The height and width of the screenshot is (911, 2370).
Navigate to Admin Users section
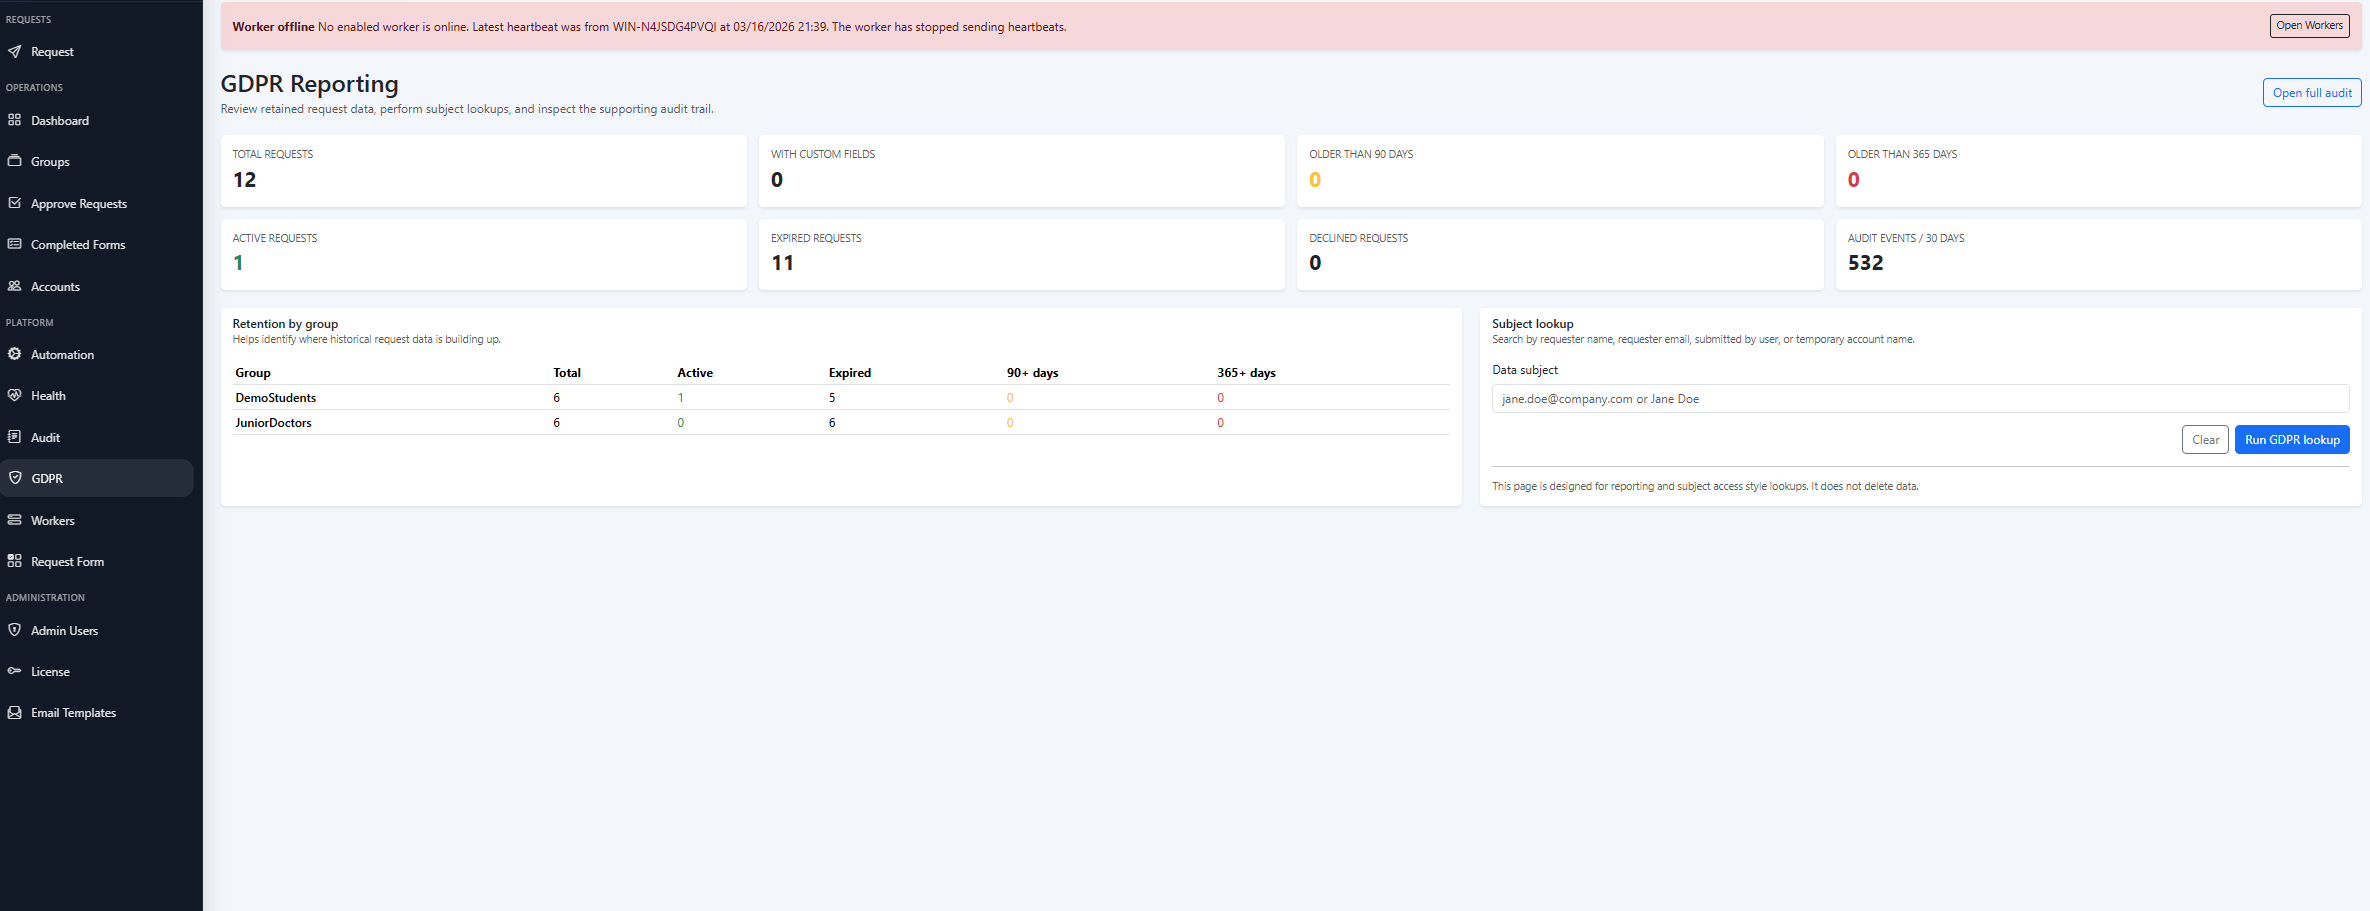64,631
